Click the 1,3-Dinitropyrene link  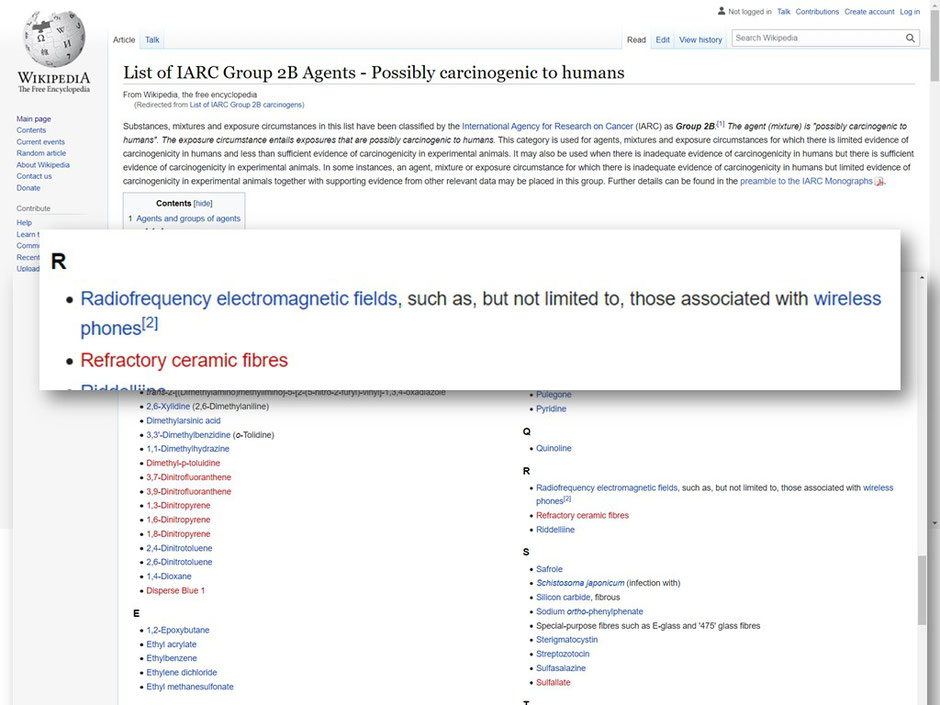tap(178, 506)
